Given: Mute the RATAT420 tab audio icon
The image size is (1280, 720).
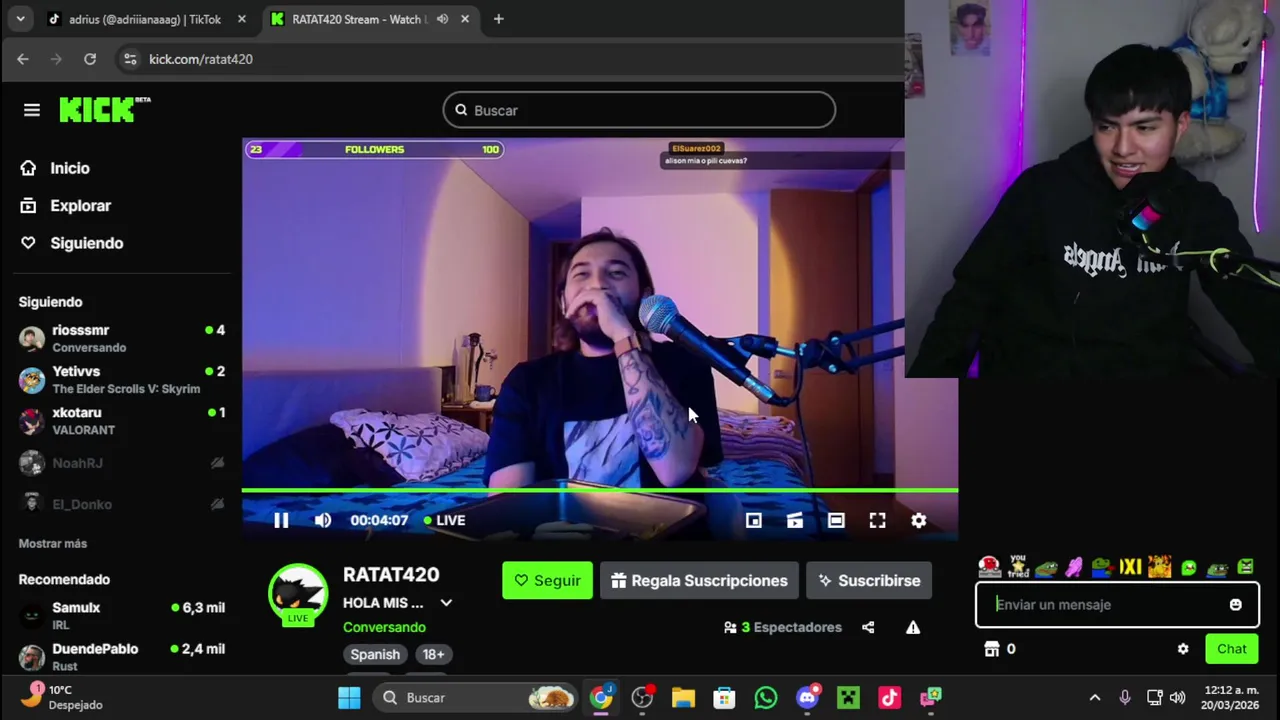Looking at the screenshot, I should [442, 19].
